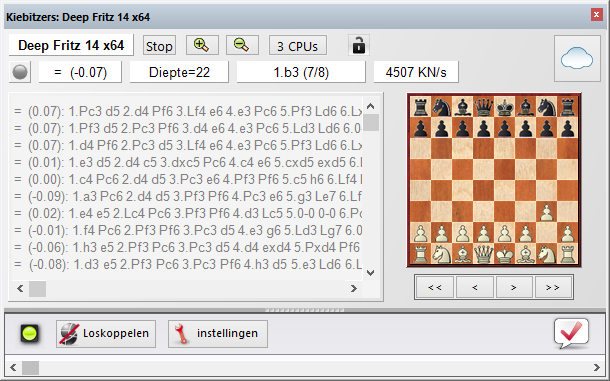This screenshot has height=381, width=610.
Task: Select the 3 CPUs button
Action: (298, 46)
